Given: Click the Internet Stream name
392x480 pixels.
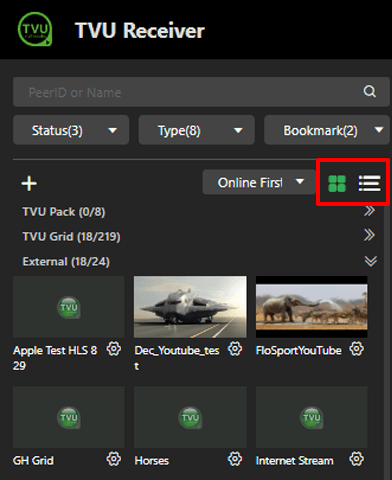Looking at the screenshot, I should (x=295, y=461).
